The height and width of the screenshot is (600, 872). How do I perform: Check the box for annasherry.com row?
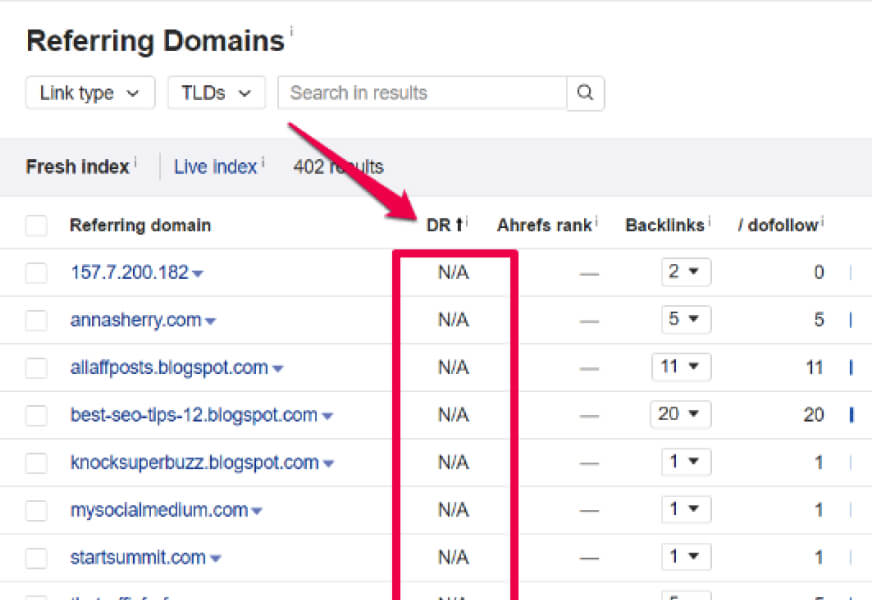click(37, 320)
